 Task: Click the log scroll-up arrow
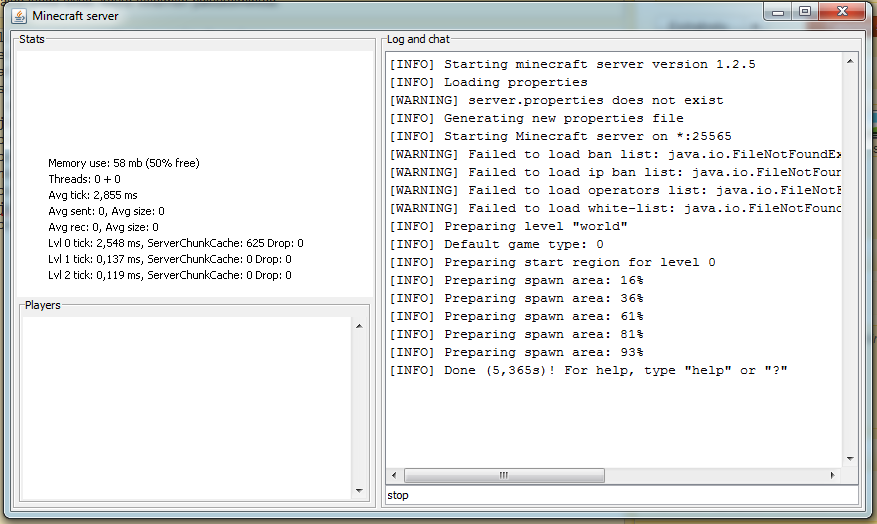point(850,61)
